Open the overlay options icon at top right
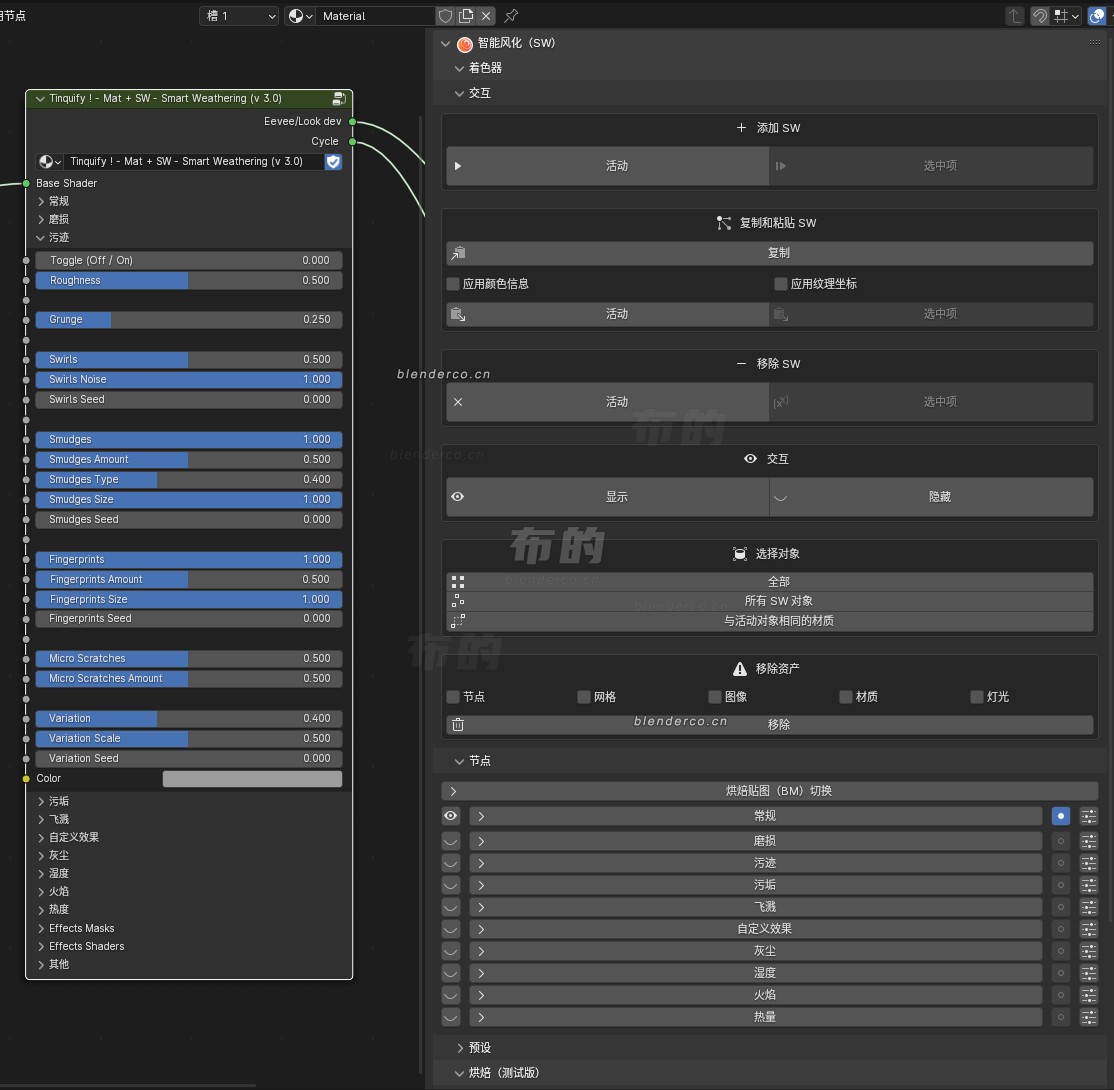 [1097, 16]
